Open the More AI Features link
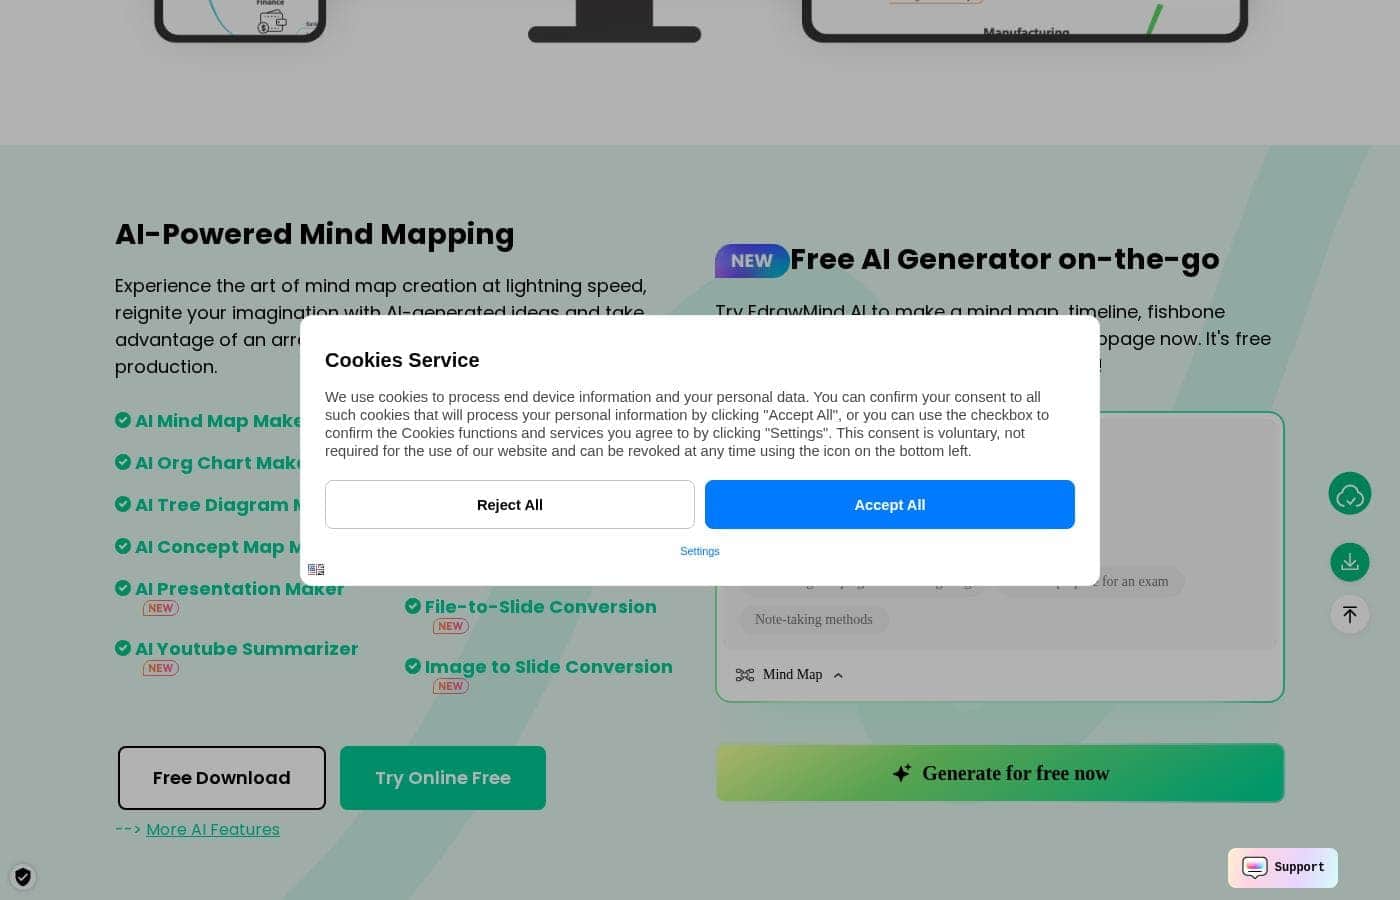Viewport: 1400px width, 900px height. (213, 829)
